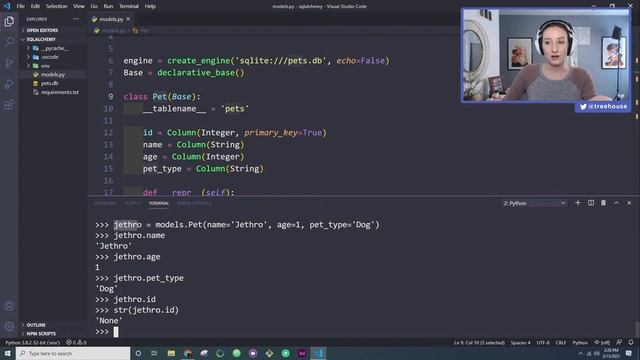Click the feedback icon in status bar
This screenshot has height=360, width=640.
click(x=619, y=342)
